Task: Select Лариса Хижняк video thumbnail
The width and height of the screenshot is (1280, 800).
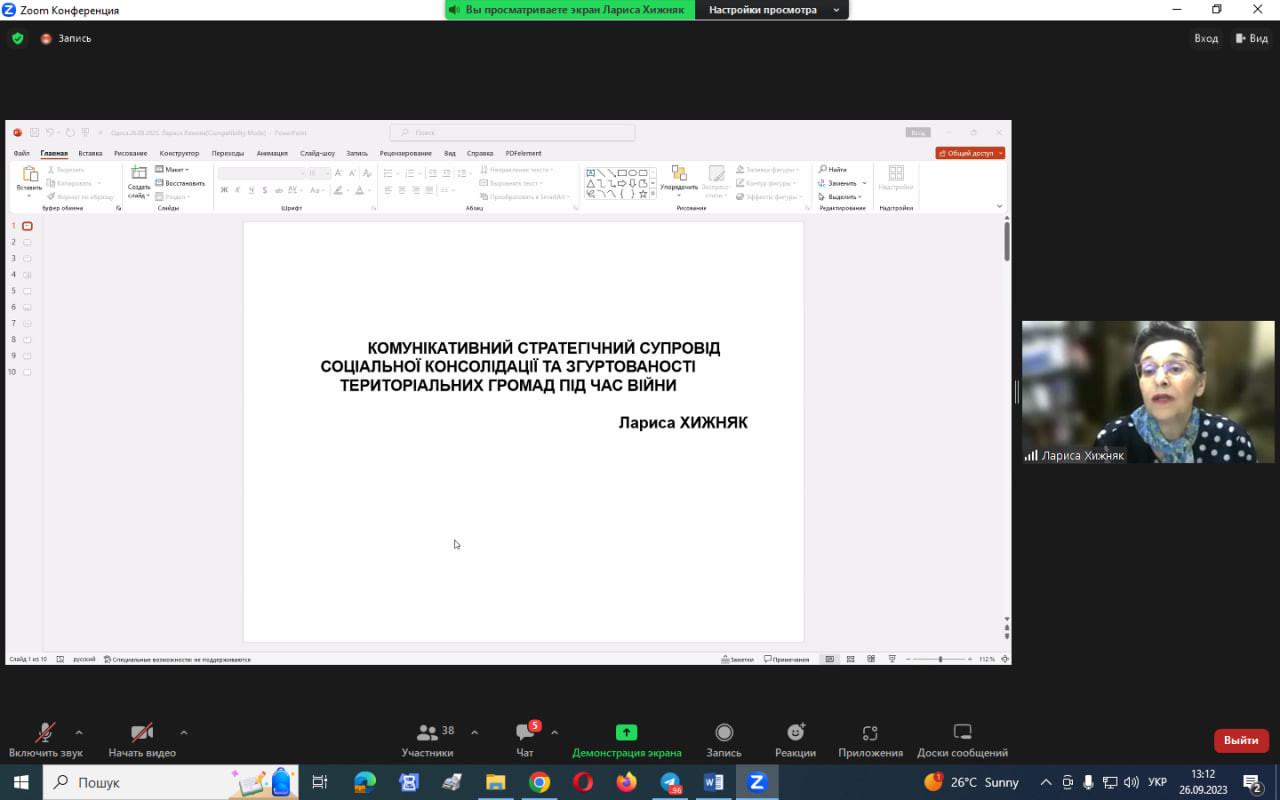Action: 1147,391
